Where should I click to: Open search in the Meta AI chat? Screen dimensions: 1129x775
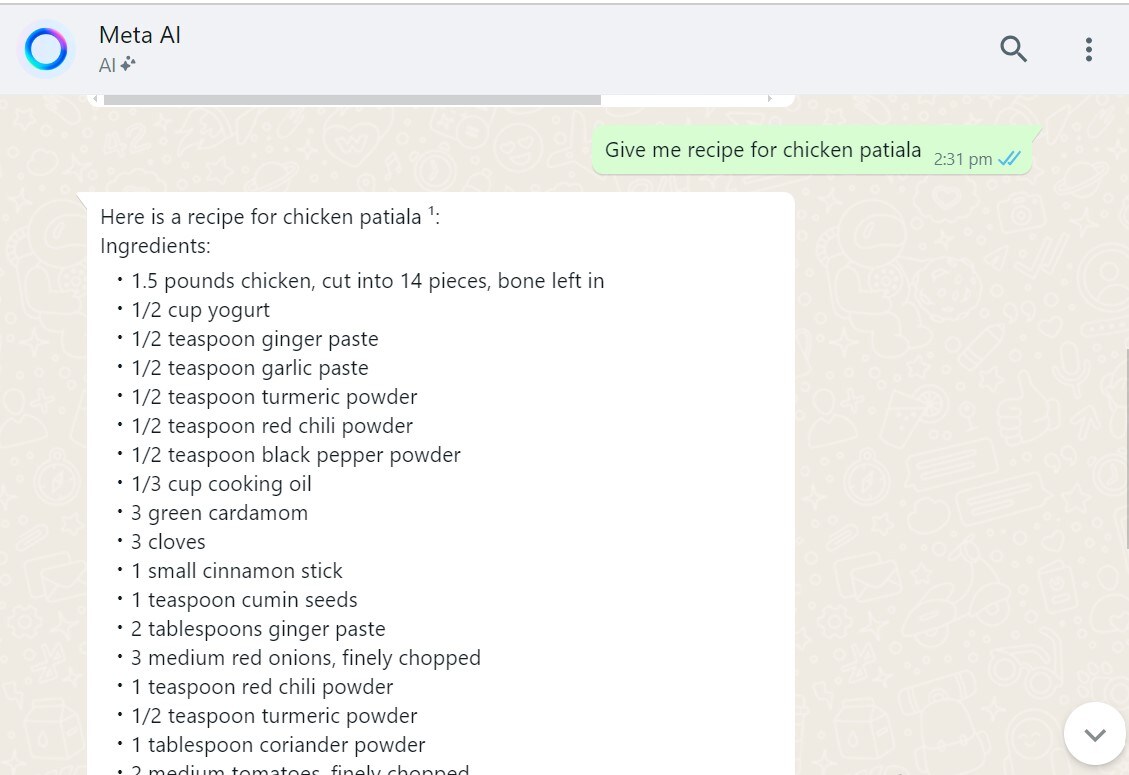point(1013,49)
